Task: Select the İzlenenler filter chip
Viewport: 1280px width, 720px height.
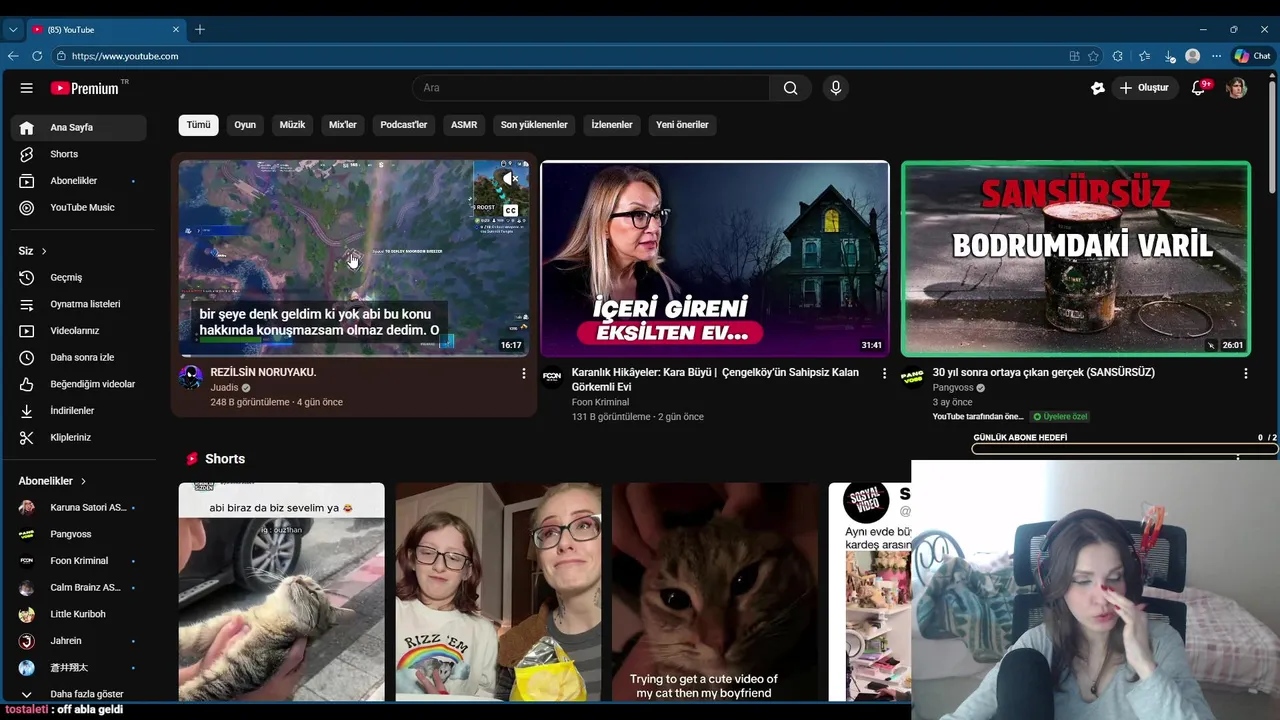Action: [612, 125]
